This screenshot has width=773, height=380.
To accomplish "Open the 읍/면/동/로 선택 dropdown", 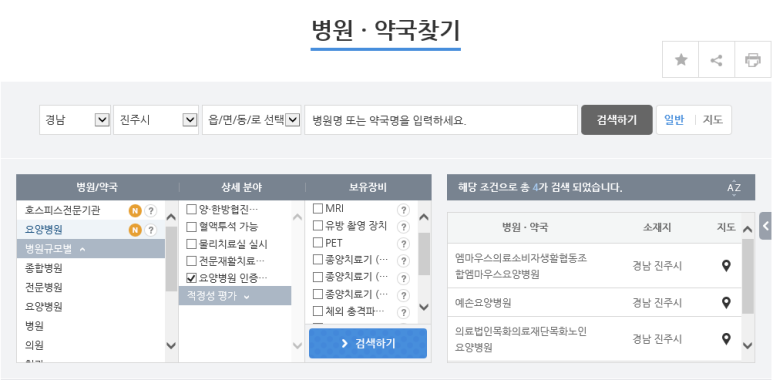I will click(x=251, y=120).
